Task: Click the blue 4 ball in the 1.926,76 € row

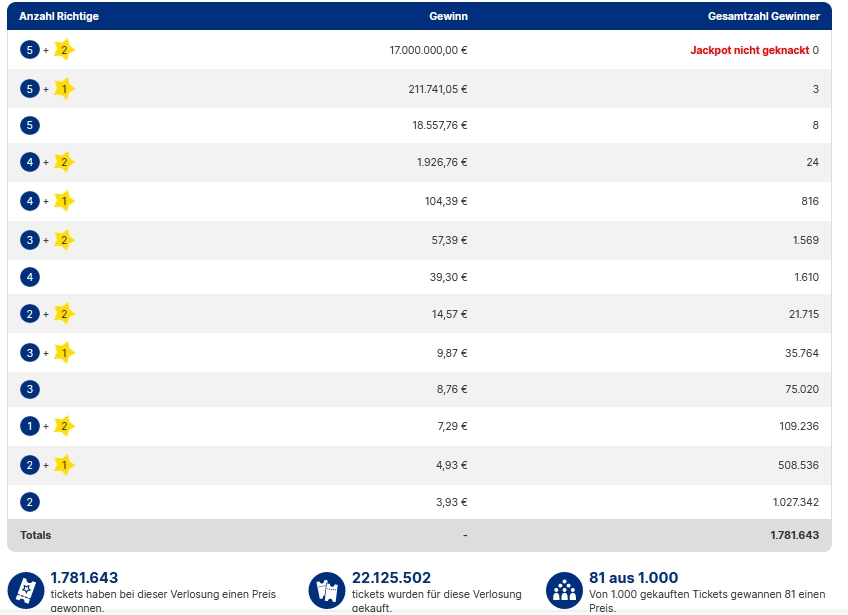Action: coord(30,162)
